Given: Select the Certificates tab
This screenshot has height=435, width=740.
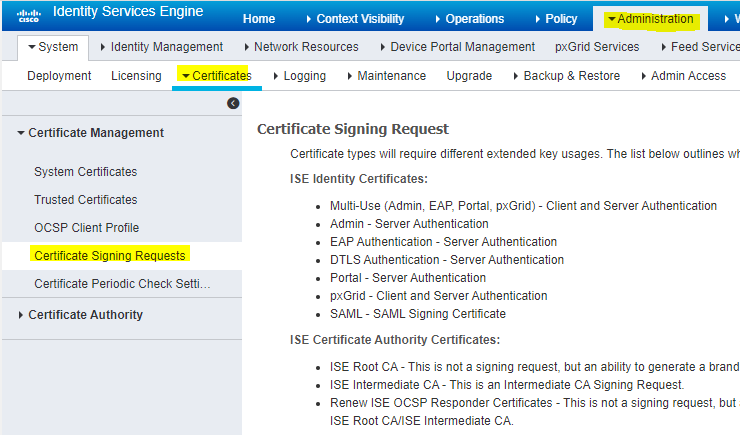Looking at the screenshot, I should tap(217, 76).
